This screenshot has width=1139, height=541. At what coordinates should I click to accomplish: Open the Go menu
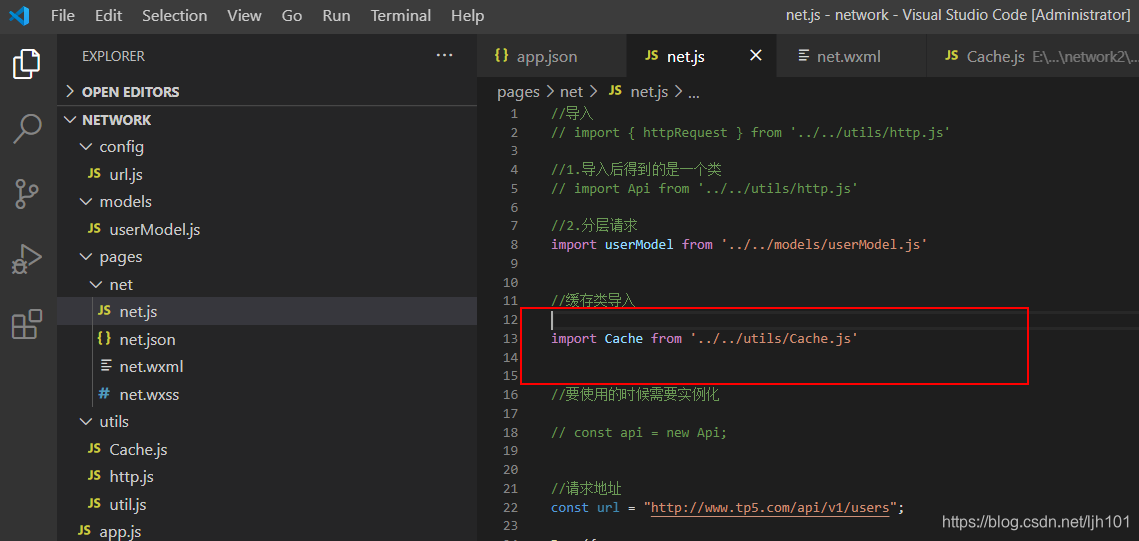(292, 15)
